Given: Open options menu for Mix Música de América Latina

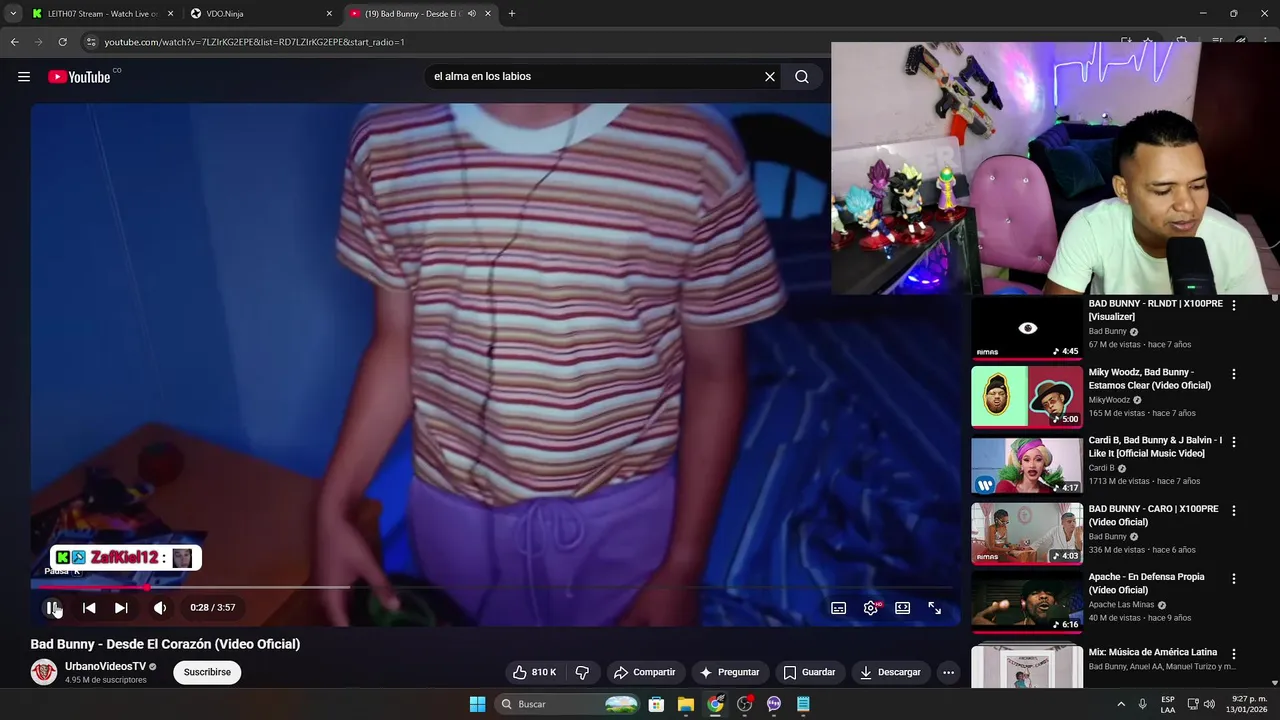Looking at the screenshot, I should pyautogui.click(x=1234, y=654).
